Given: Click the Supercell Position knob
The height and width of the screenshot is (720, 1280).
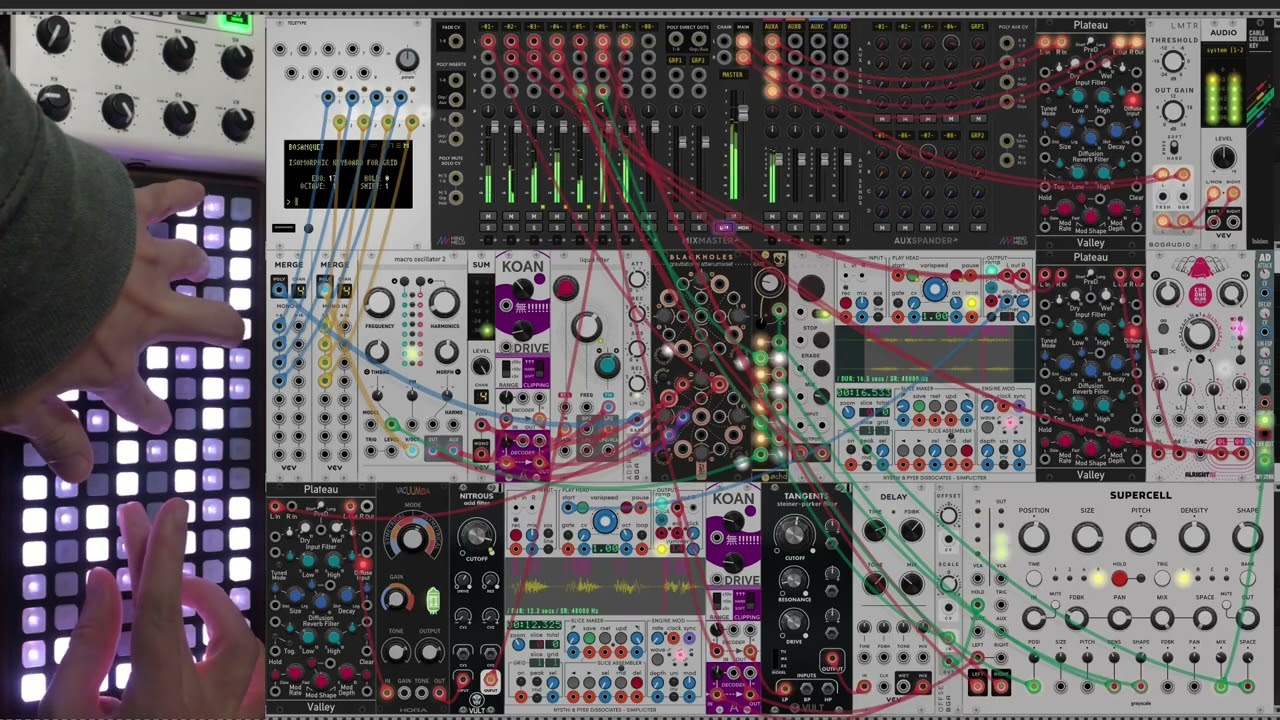Looking at the screenshot, I should tap(1034, 537).
